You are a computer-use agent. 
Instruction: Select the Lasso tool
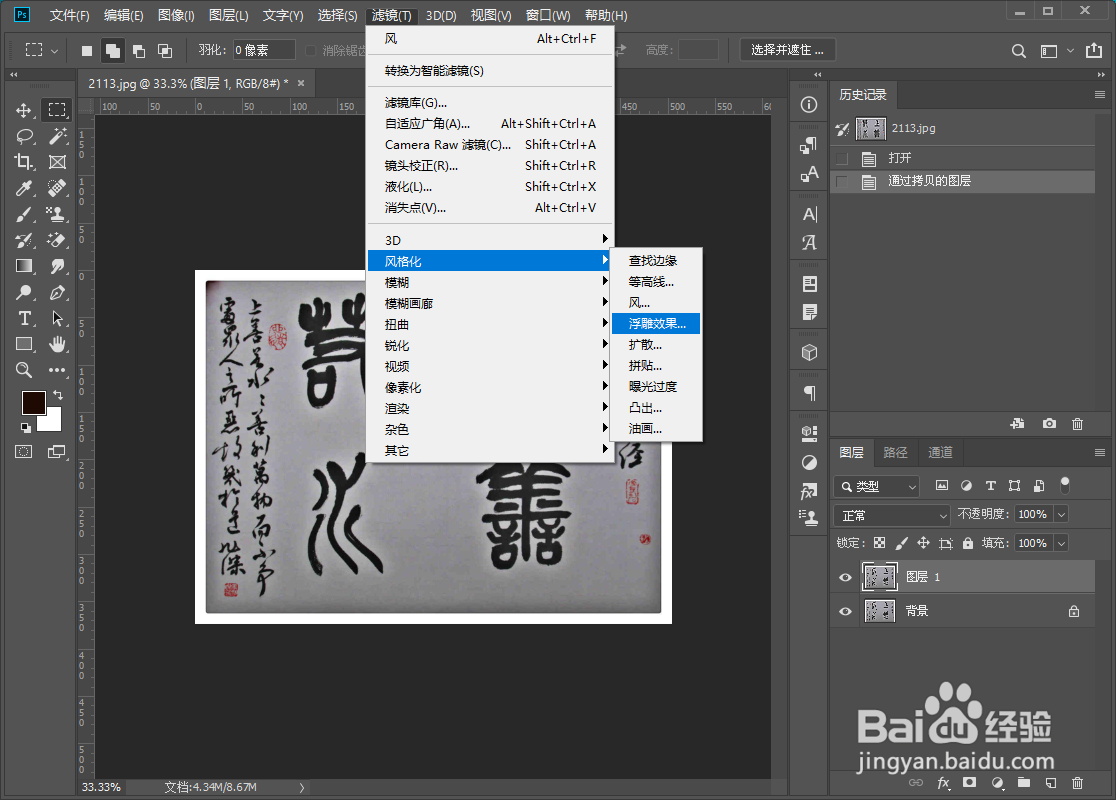(25, 136)
